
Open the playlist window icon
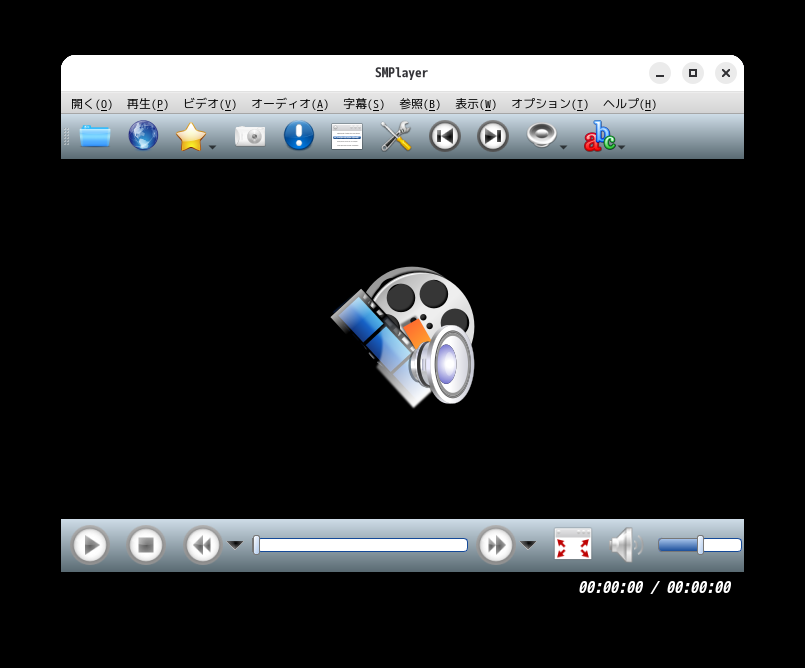[x=347, y=136]
